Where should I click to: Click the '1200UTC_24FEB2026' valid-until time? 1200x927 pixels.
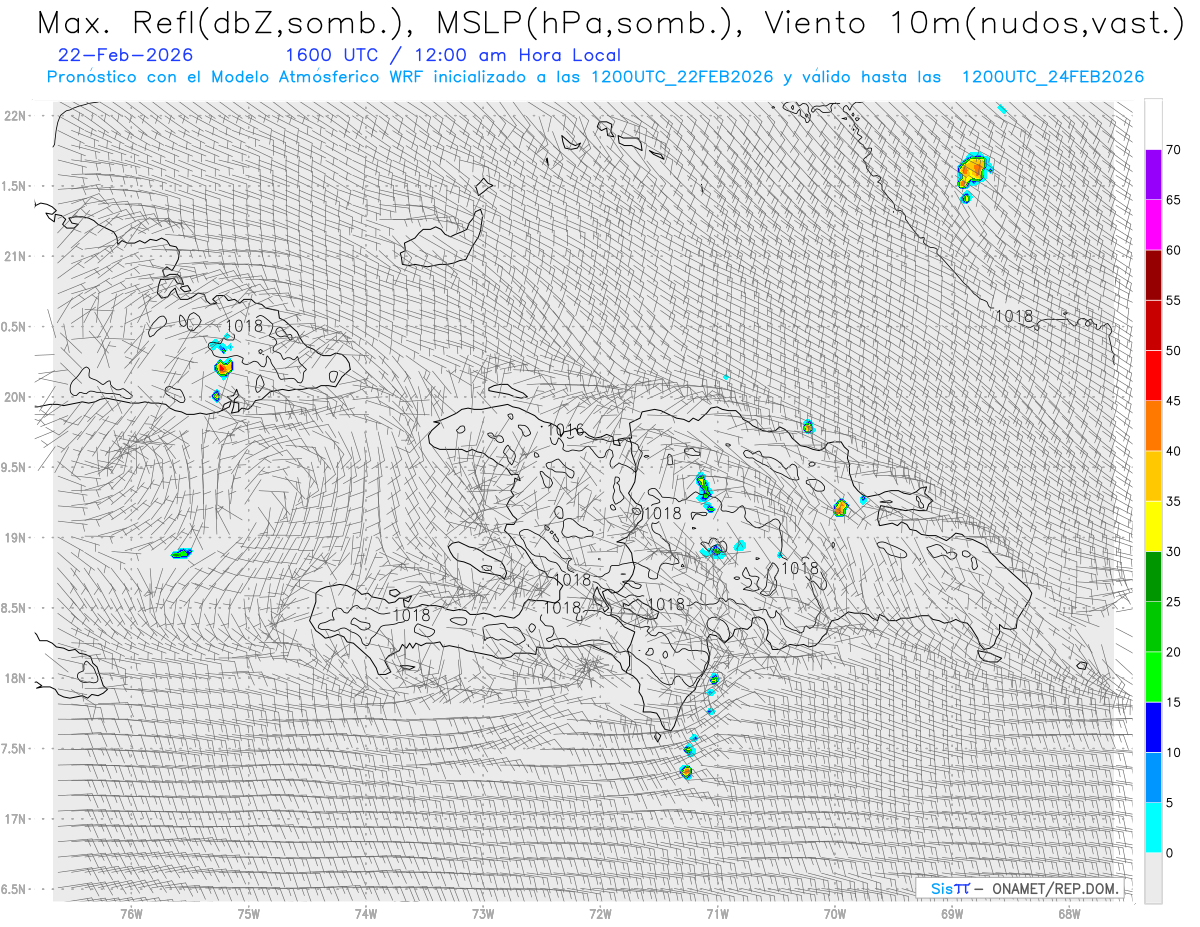[x=1053, y=77]
